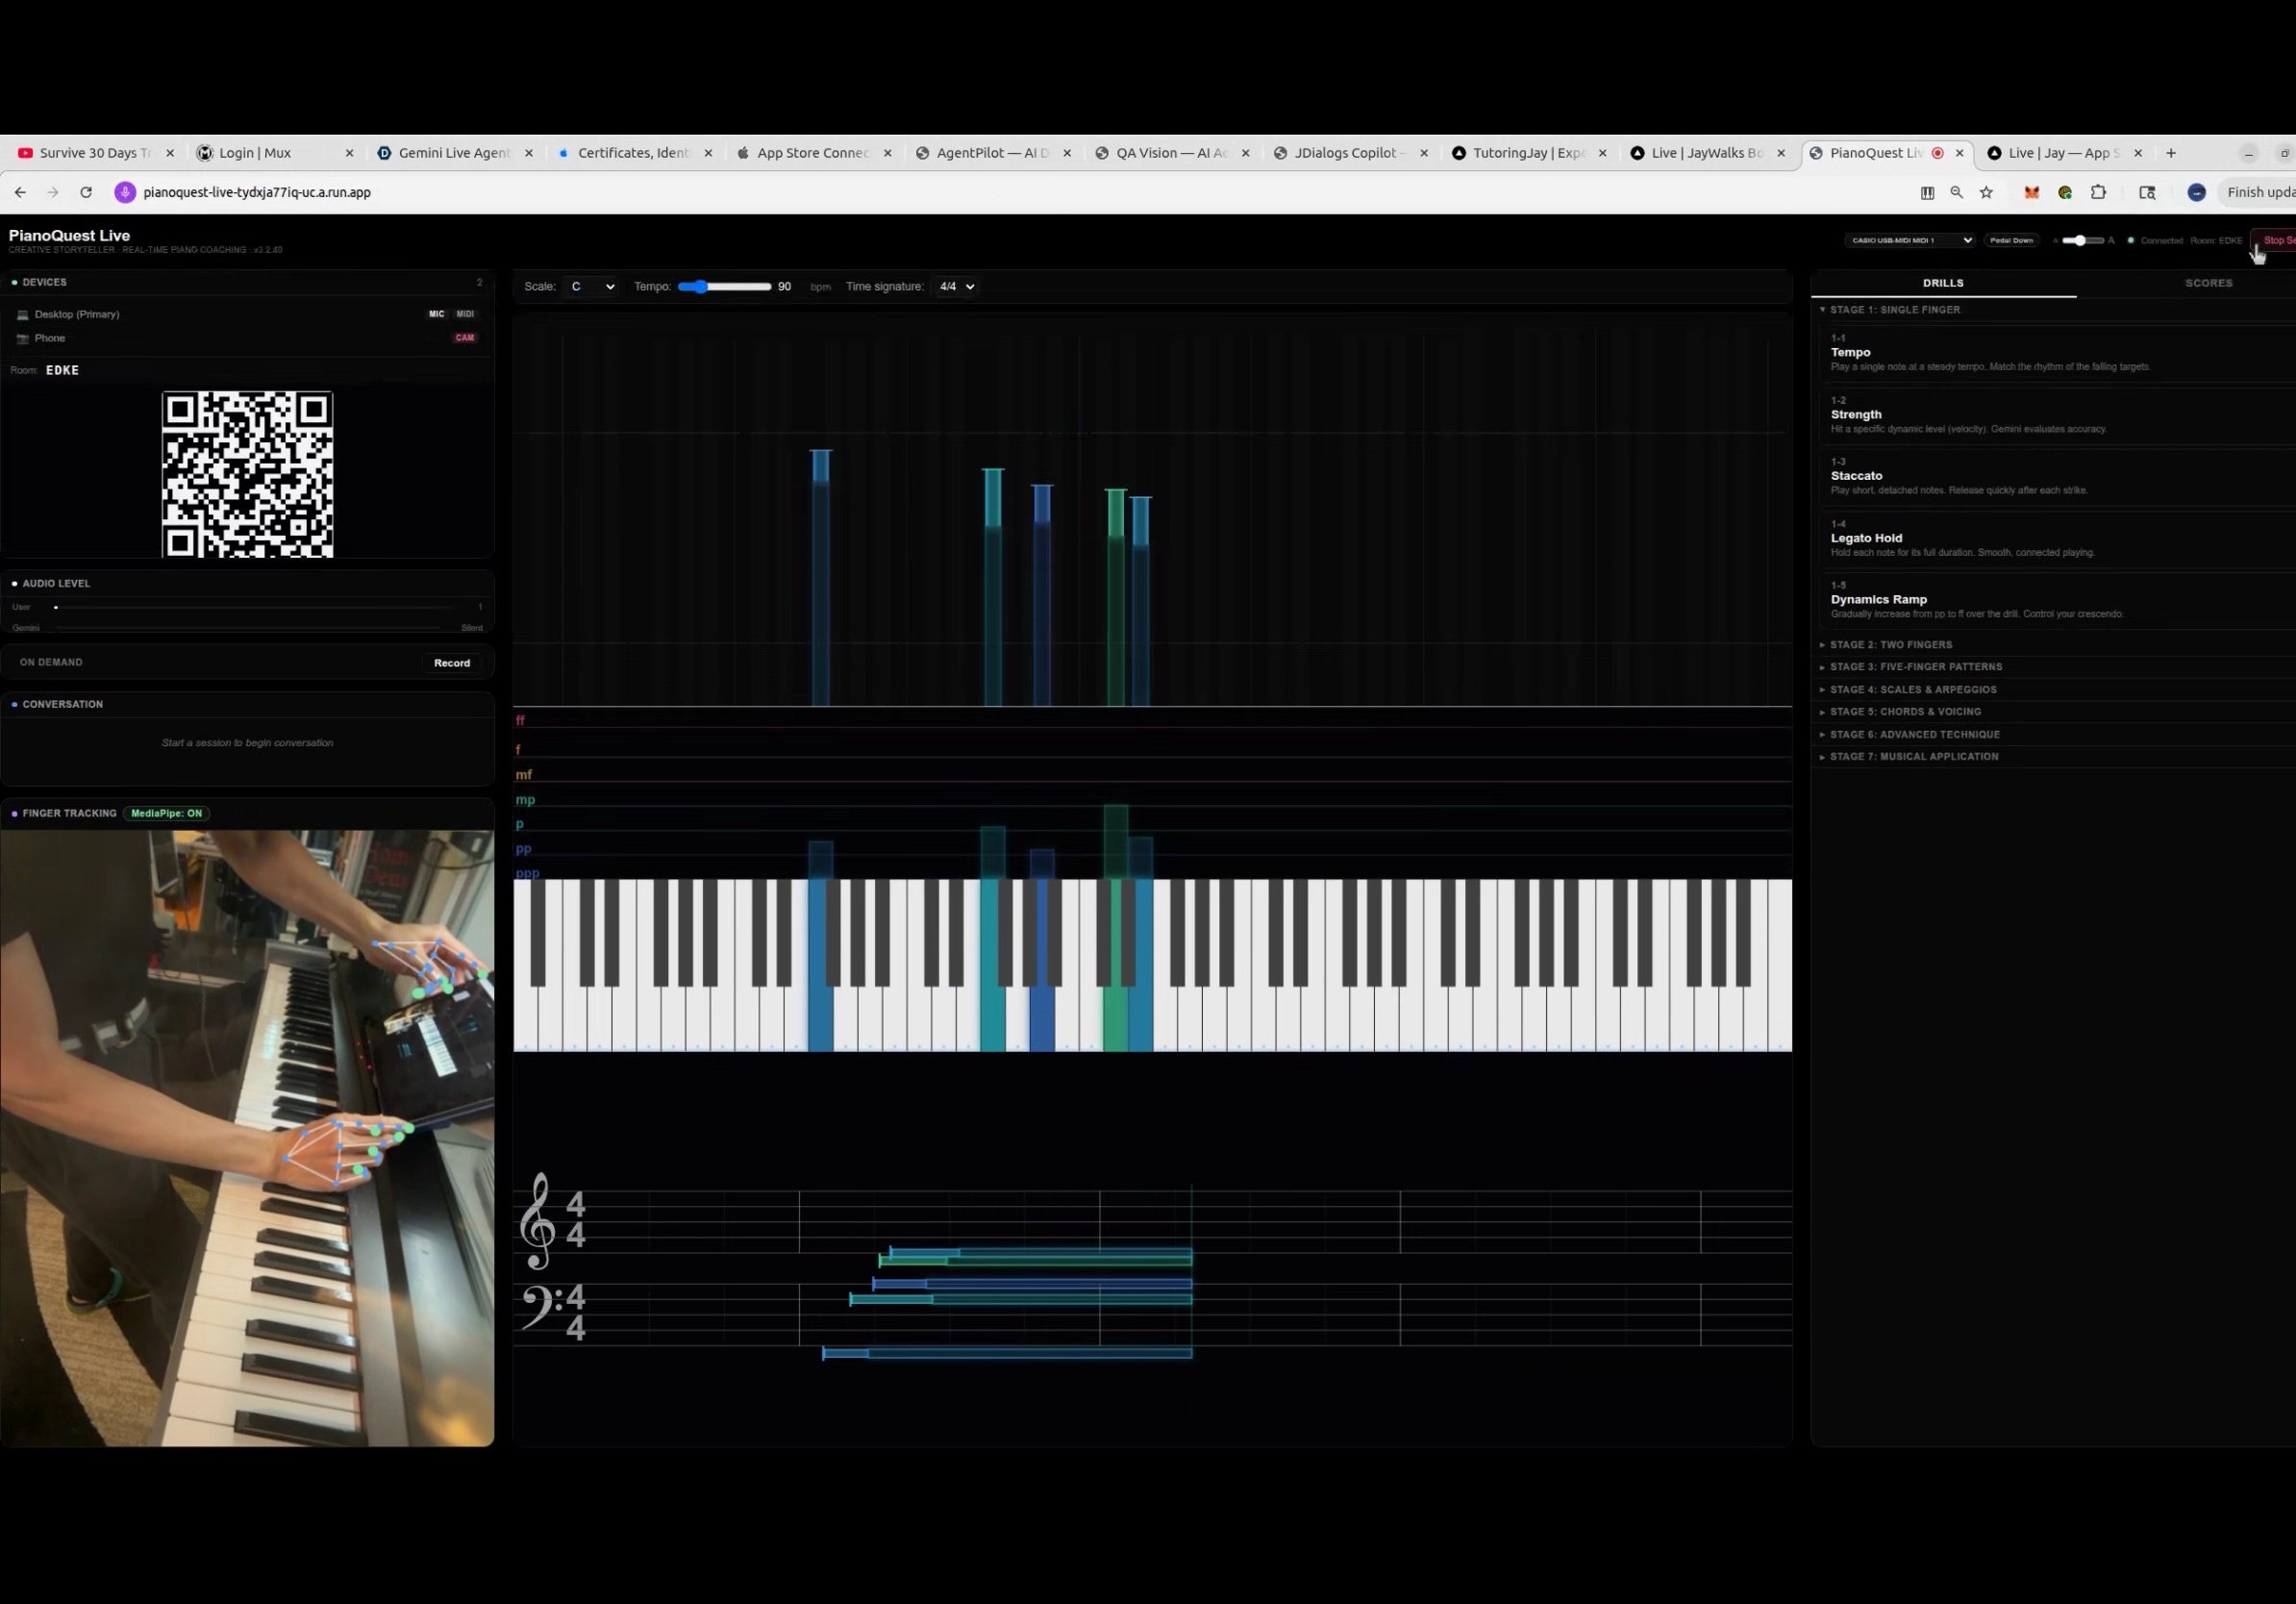Switch to the Scores tab

[2208, 283]
